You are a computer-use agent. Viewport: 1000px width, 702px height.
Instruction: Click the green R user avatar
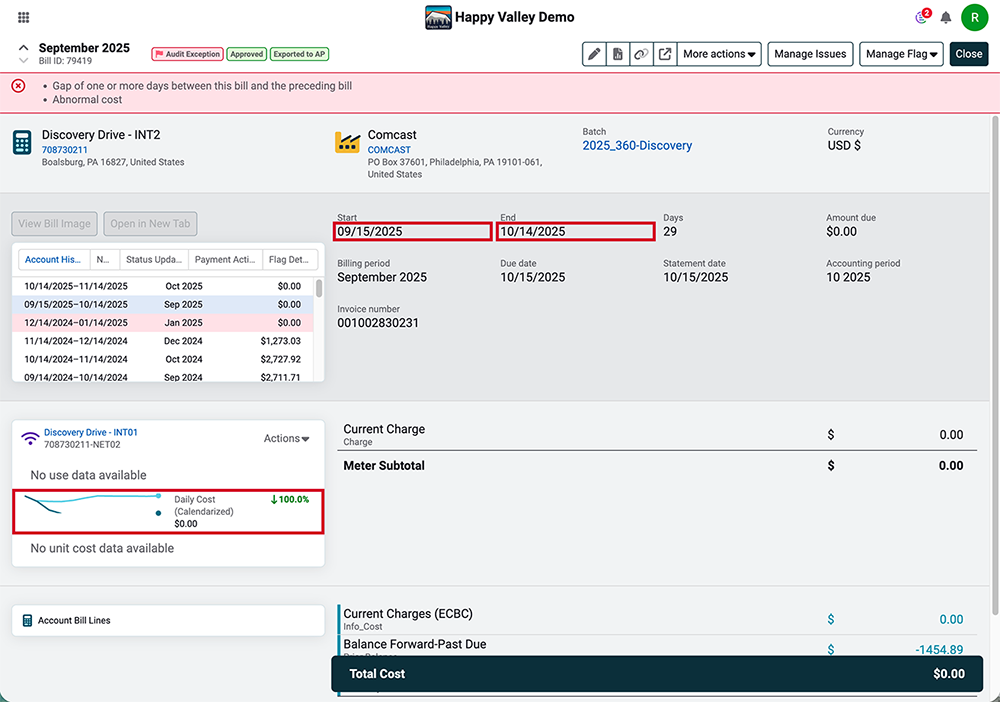(974, 17)
